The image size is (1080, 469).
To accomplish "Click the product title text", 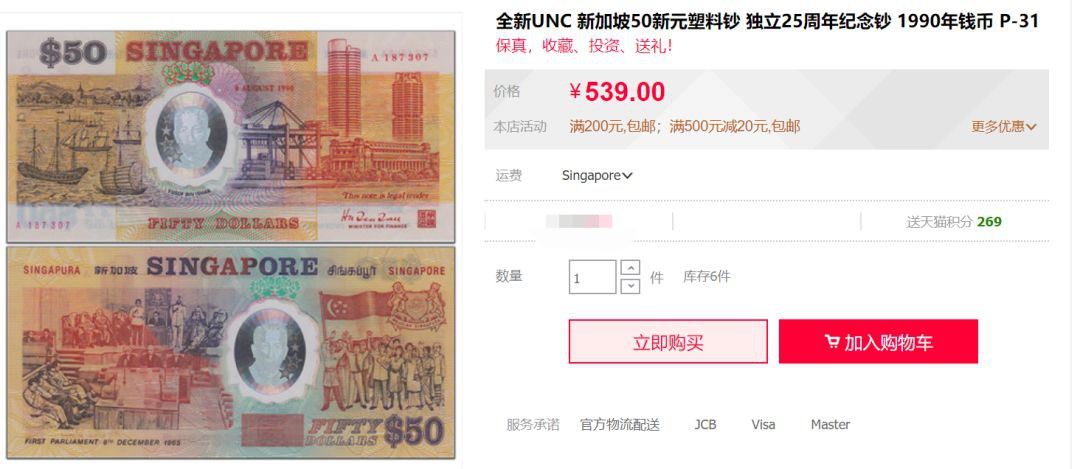I will click(767, 21).
